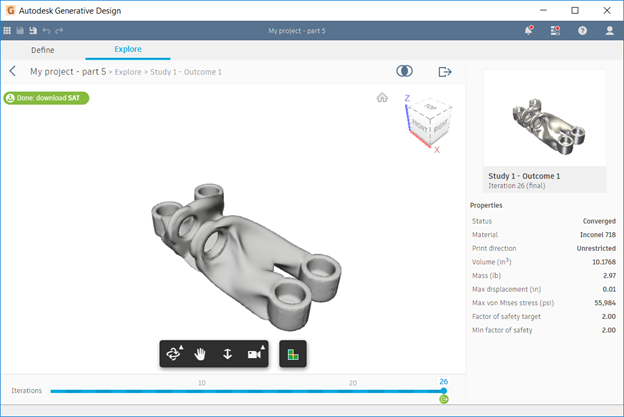Viewport: 624px width, 417px height.
Task: Click the max displacement value 0.01
Action: tap(609, 289)
